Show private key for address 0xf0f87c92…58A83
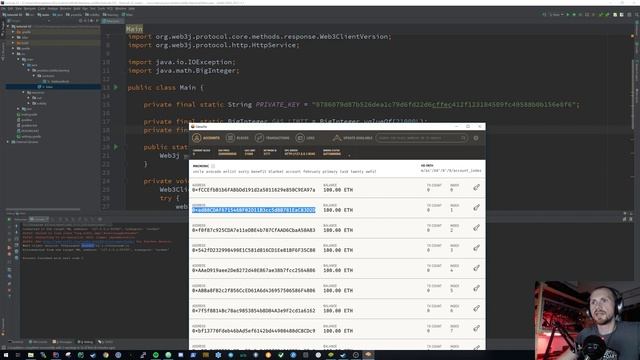Image resolution: width=640 pixels, height=360 pixels. pos(476,228)
